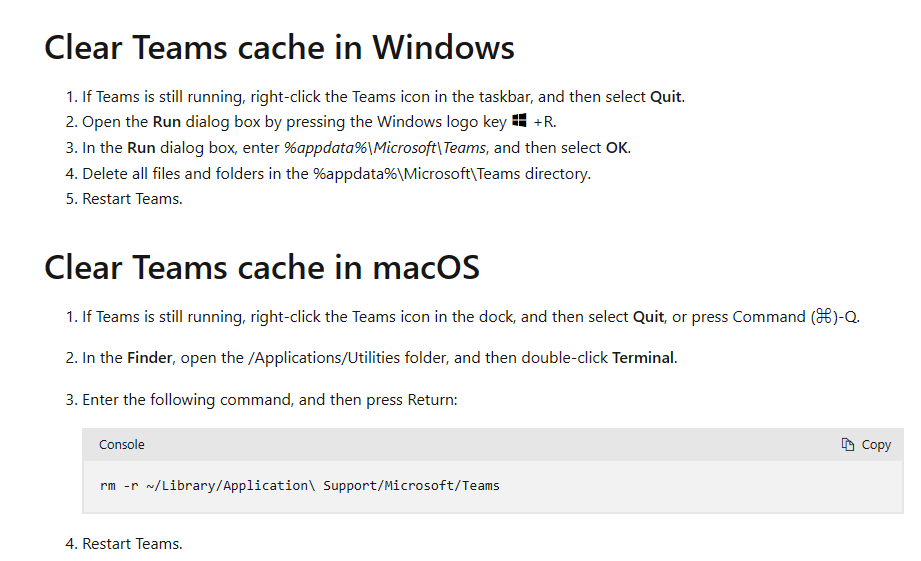Click the rm -r command text

point(300,486)
